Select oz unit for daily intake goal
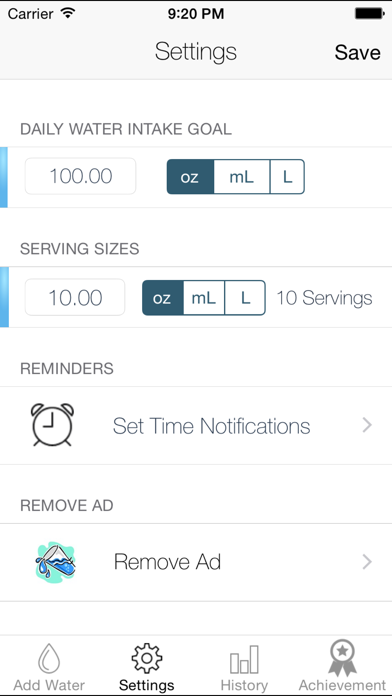 point(190,177)
